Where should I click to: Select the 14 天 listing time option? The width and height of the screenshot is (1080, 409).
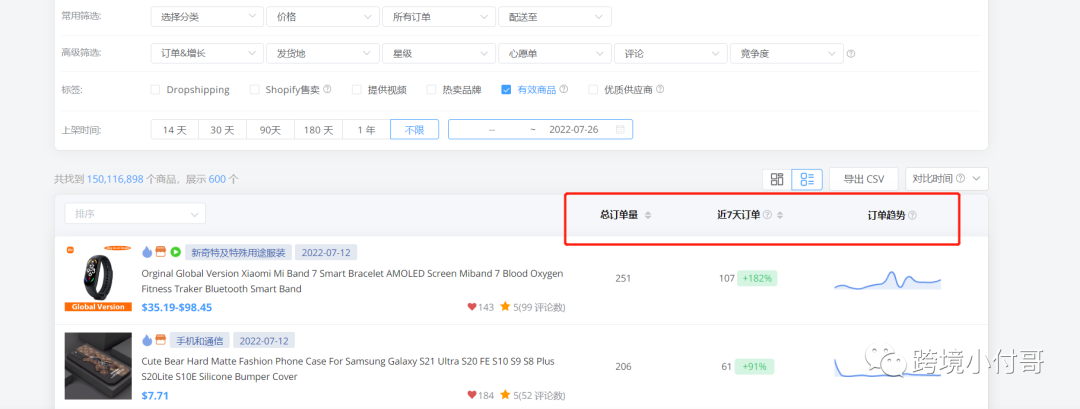pos(175,129)
